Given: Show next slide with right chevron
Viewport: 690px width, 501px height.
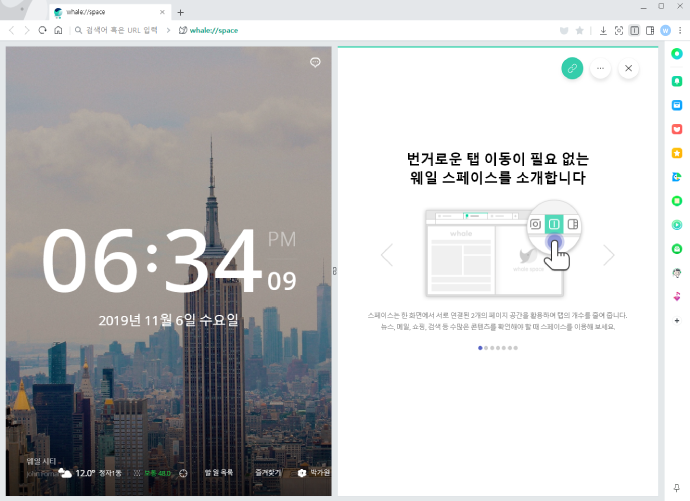Looking at the screenshot, I should [x=609, y=255].
